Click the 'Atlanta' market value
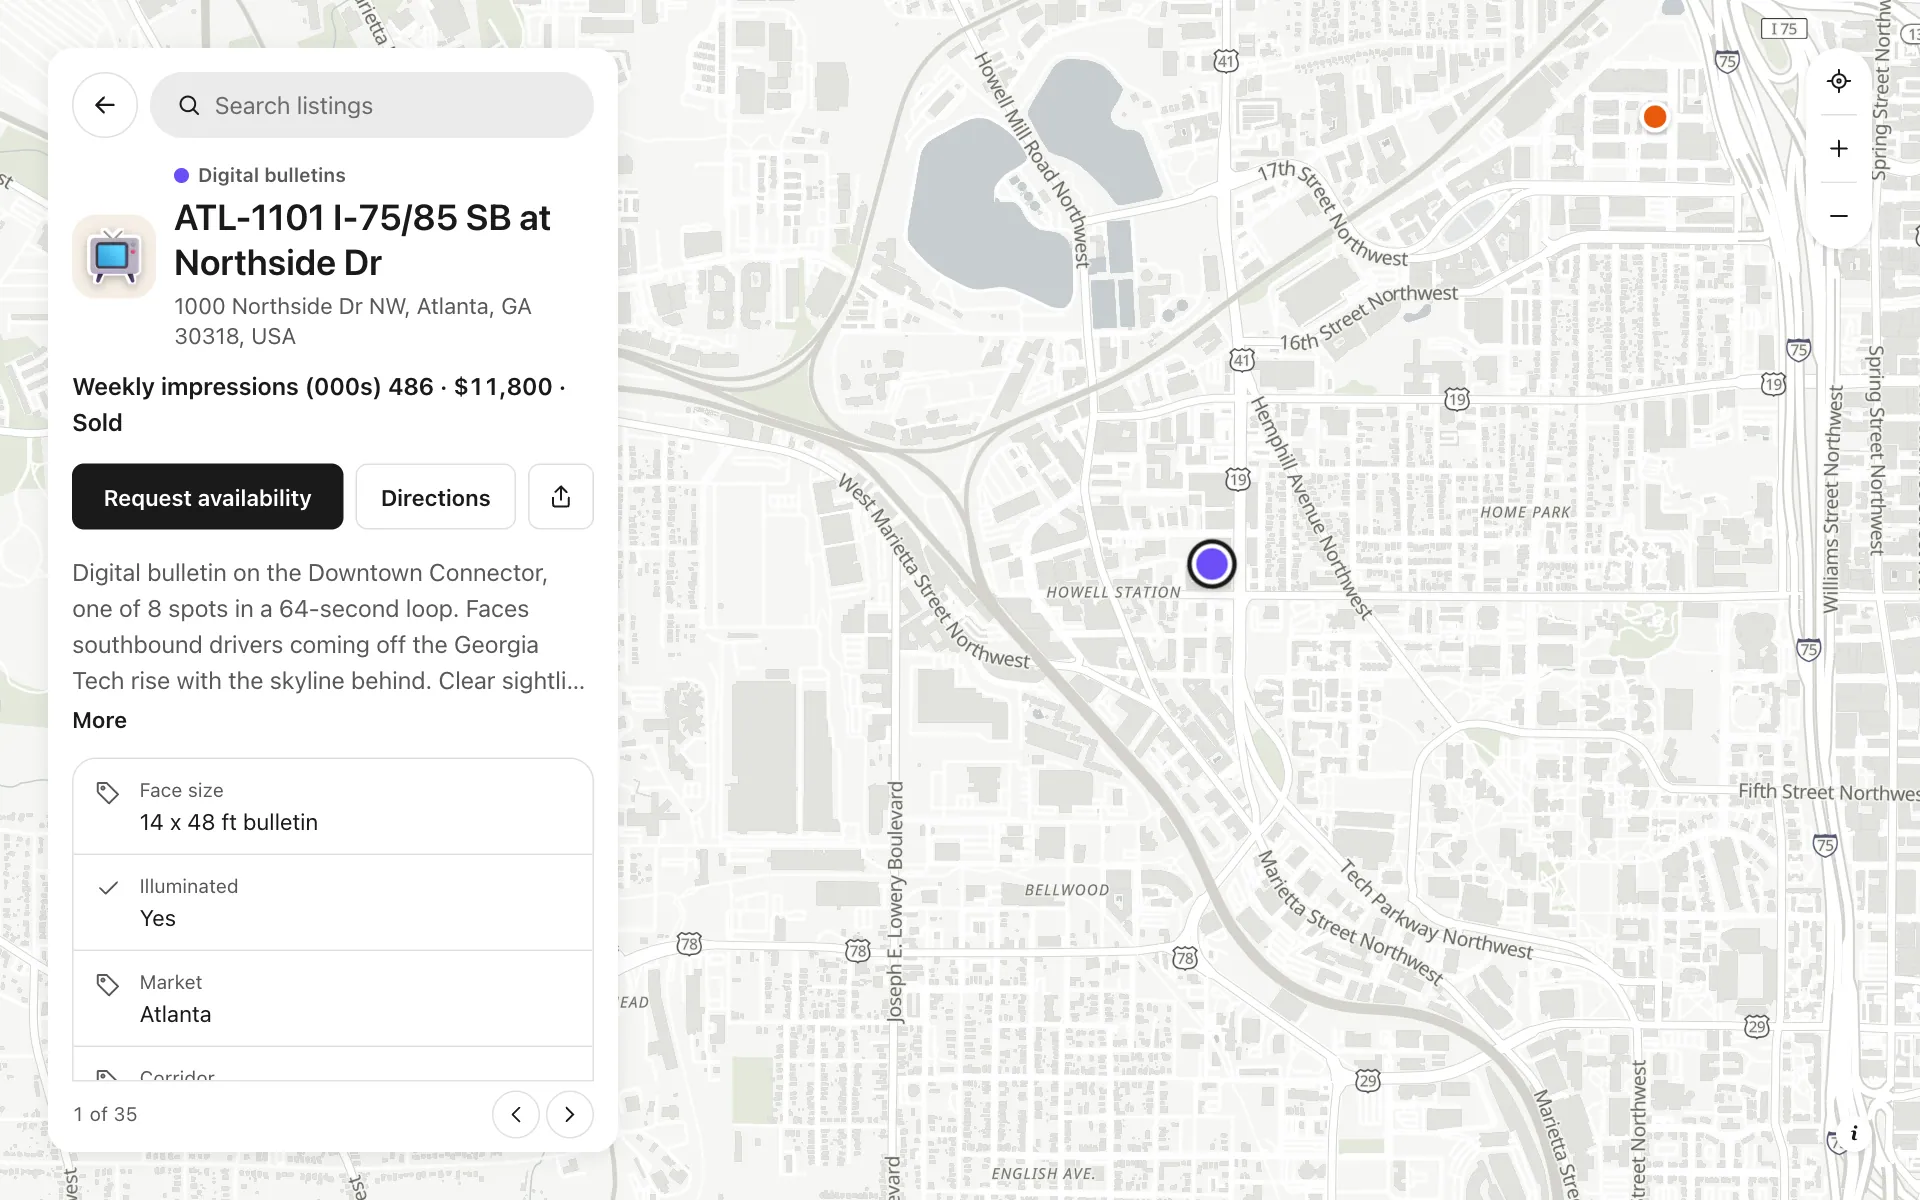The height and width of the screenshot is (1200, 1920). [x=176, y=1014]
